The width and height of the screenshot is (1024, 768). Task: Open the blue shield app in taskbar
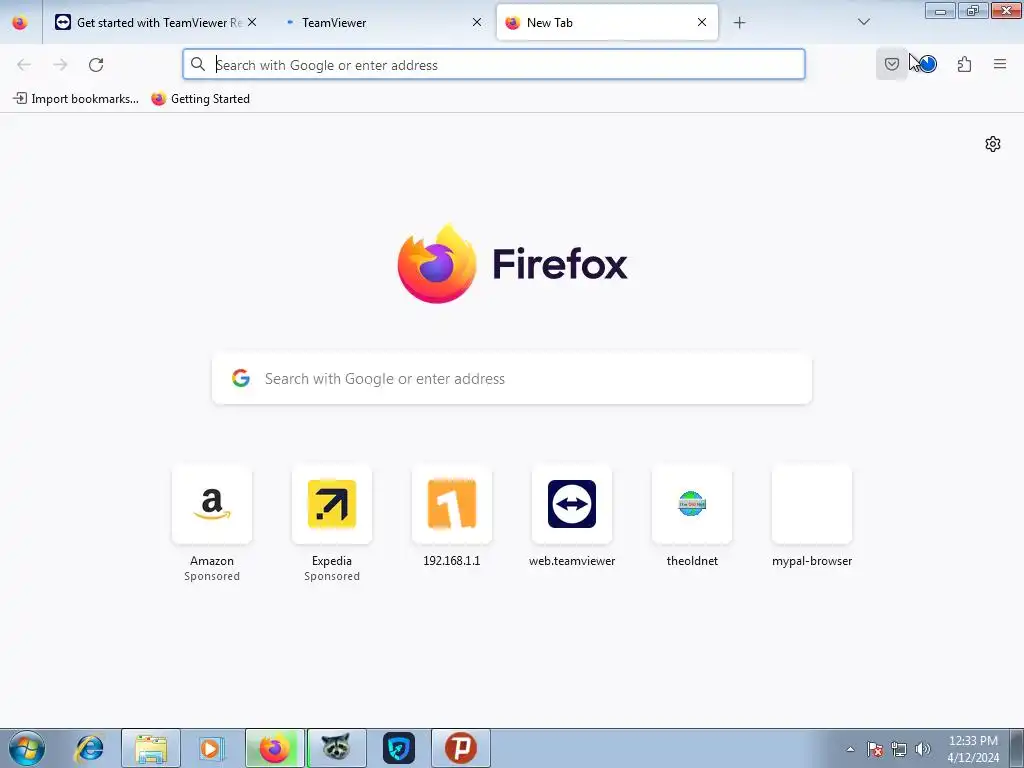(x=398, y=748)
